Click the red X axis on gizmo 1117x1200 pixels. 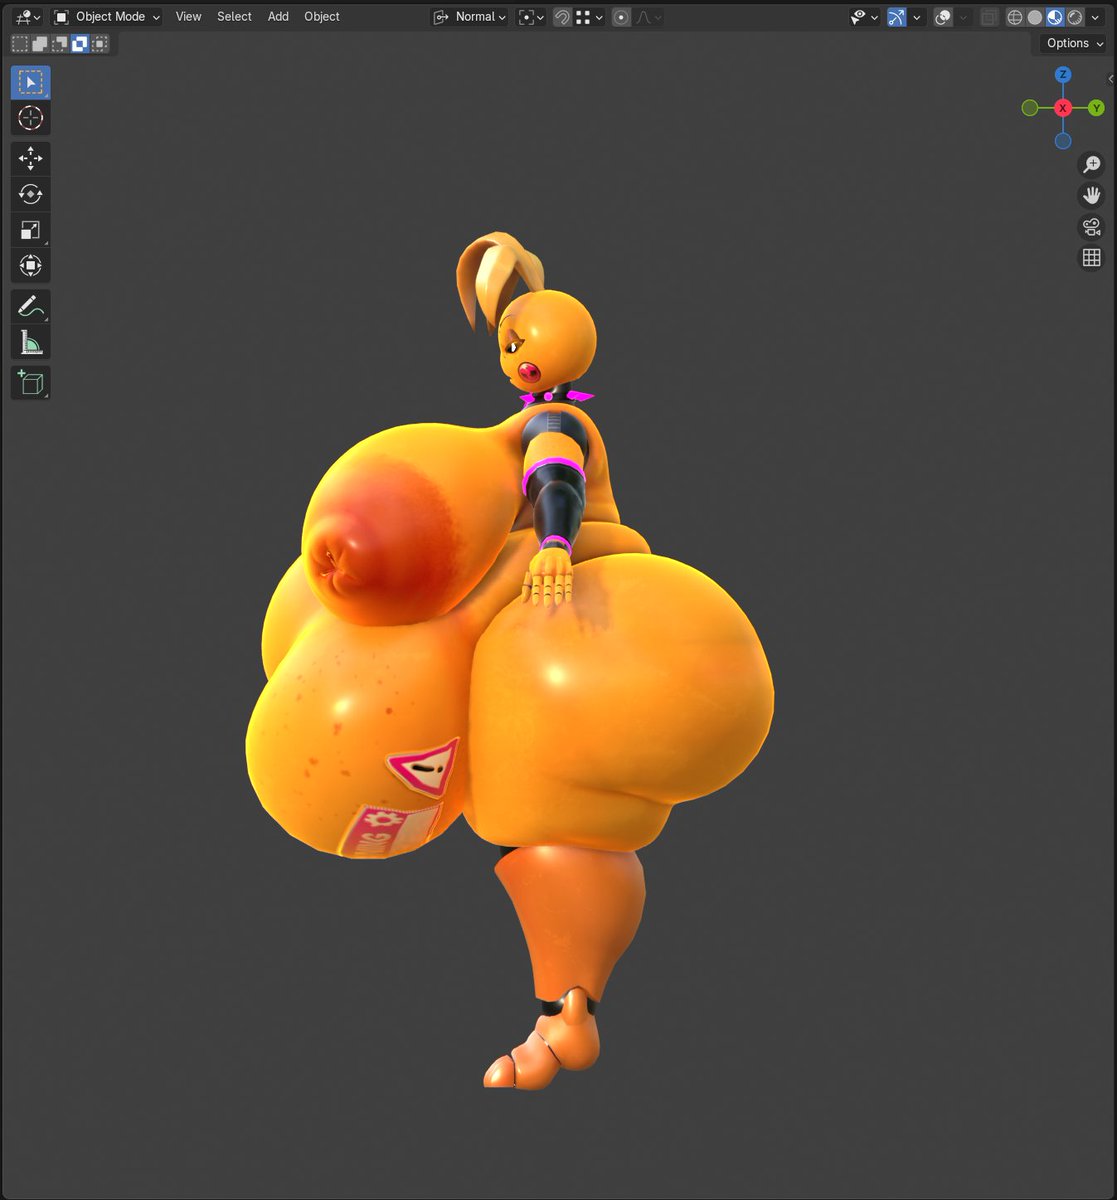click(1063, 108)
